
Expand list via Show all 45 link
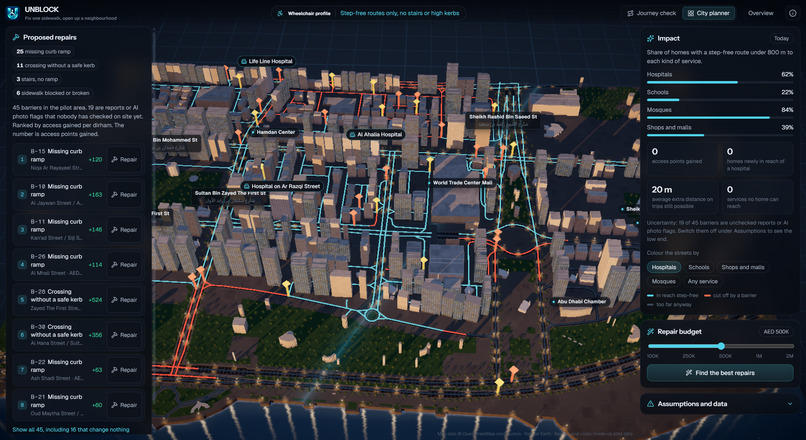click(71, 430)
